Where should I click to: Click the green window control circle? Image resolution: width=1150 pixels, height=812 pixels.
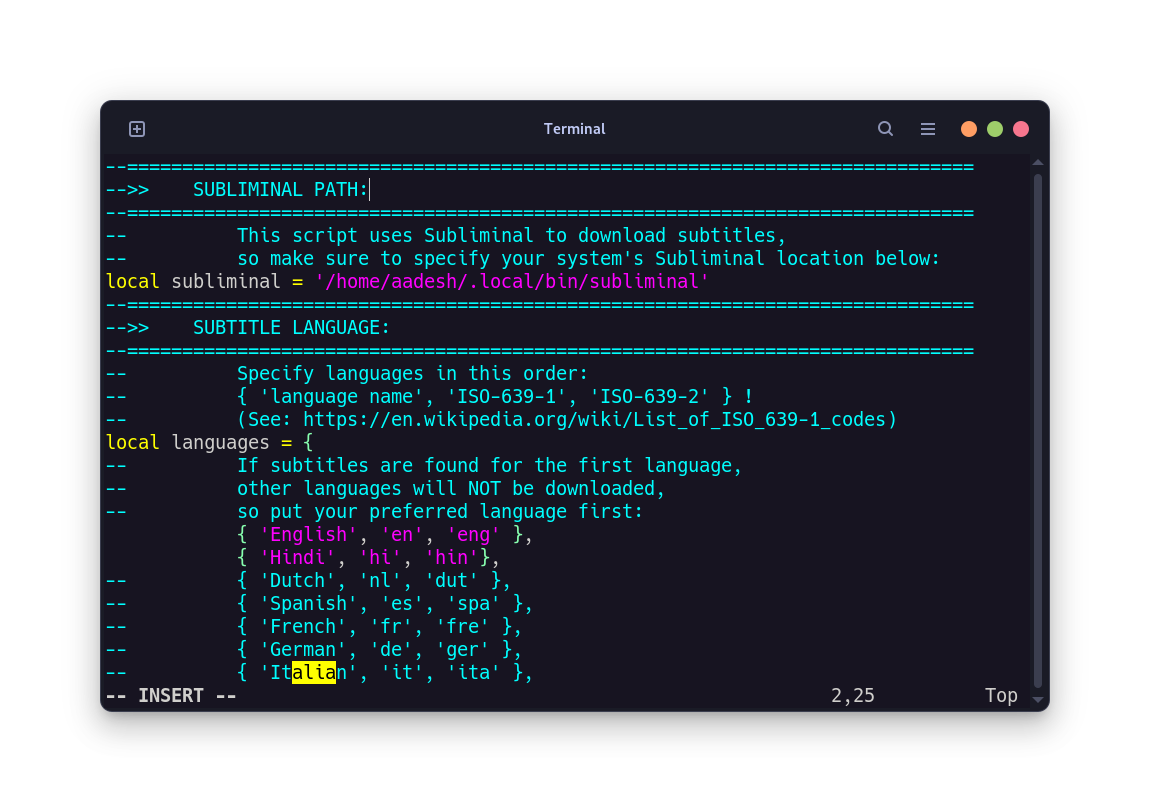[x=994, y=128]
